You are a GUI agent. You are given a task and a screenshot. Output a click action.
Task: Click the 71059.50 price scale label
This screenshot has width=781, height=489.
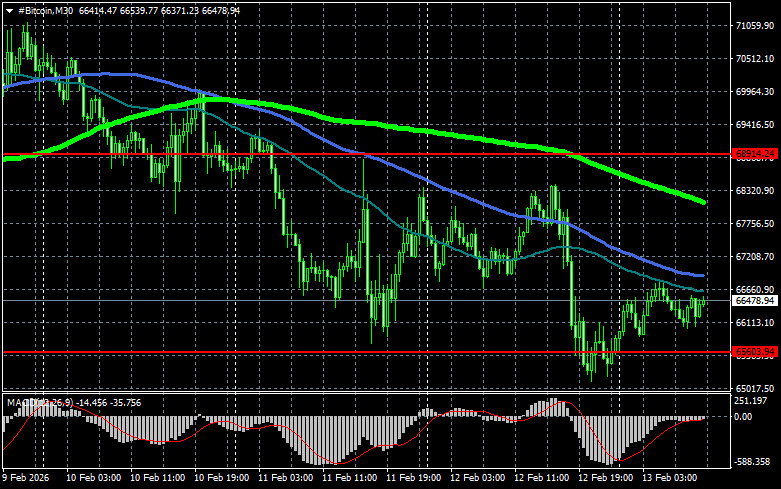point(755,27)
